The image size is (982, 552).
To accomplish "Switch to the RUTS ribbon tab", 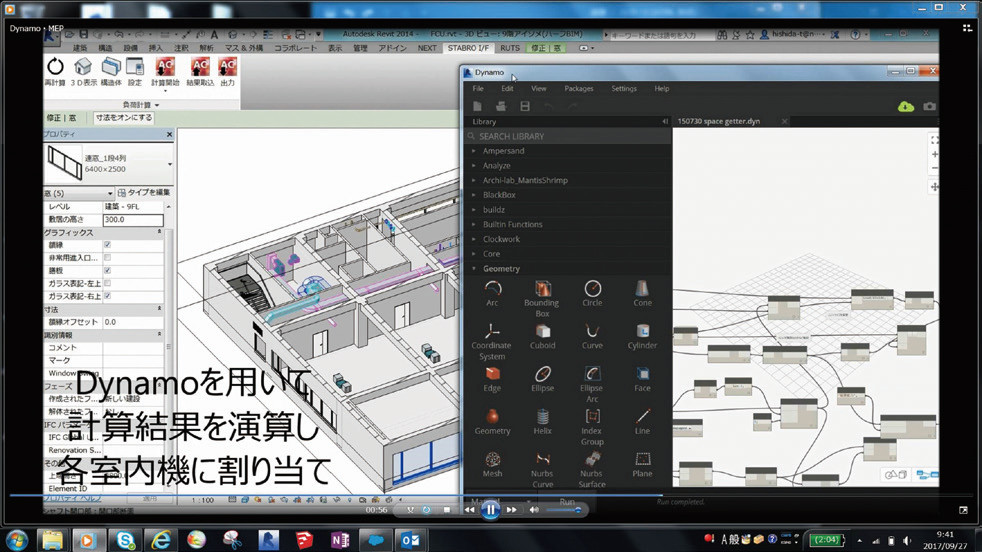I will pos(510,48).
